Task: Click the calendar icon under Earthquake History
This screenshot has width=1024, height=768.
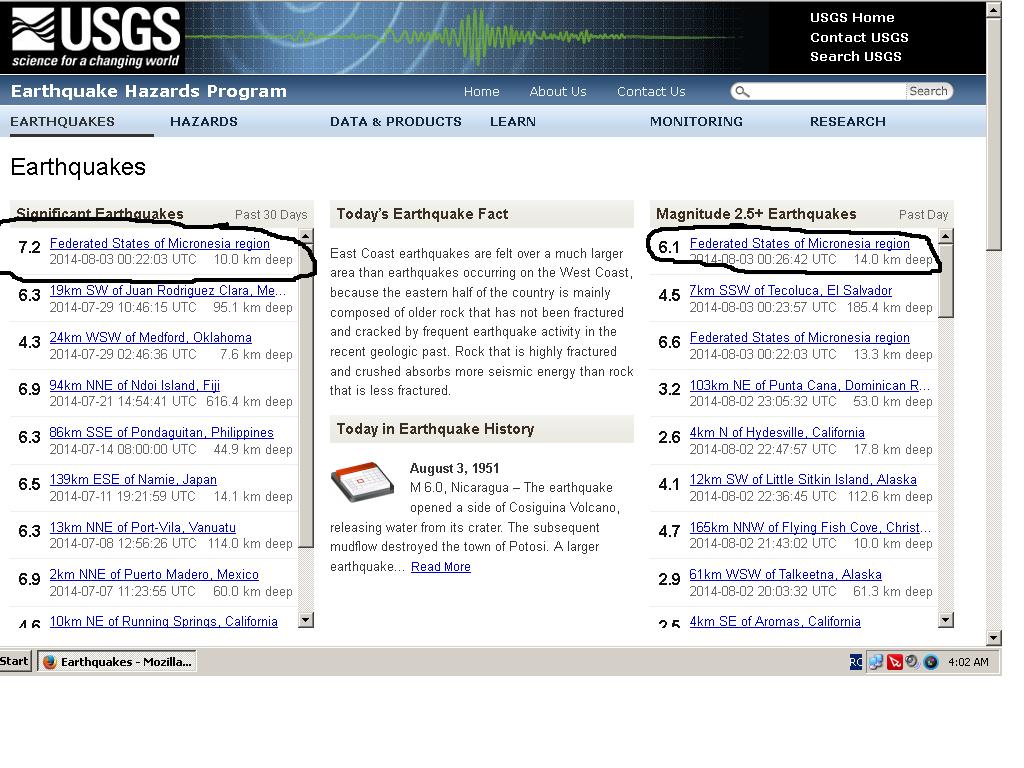Action: pos(362,486)
